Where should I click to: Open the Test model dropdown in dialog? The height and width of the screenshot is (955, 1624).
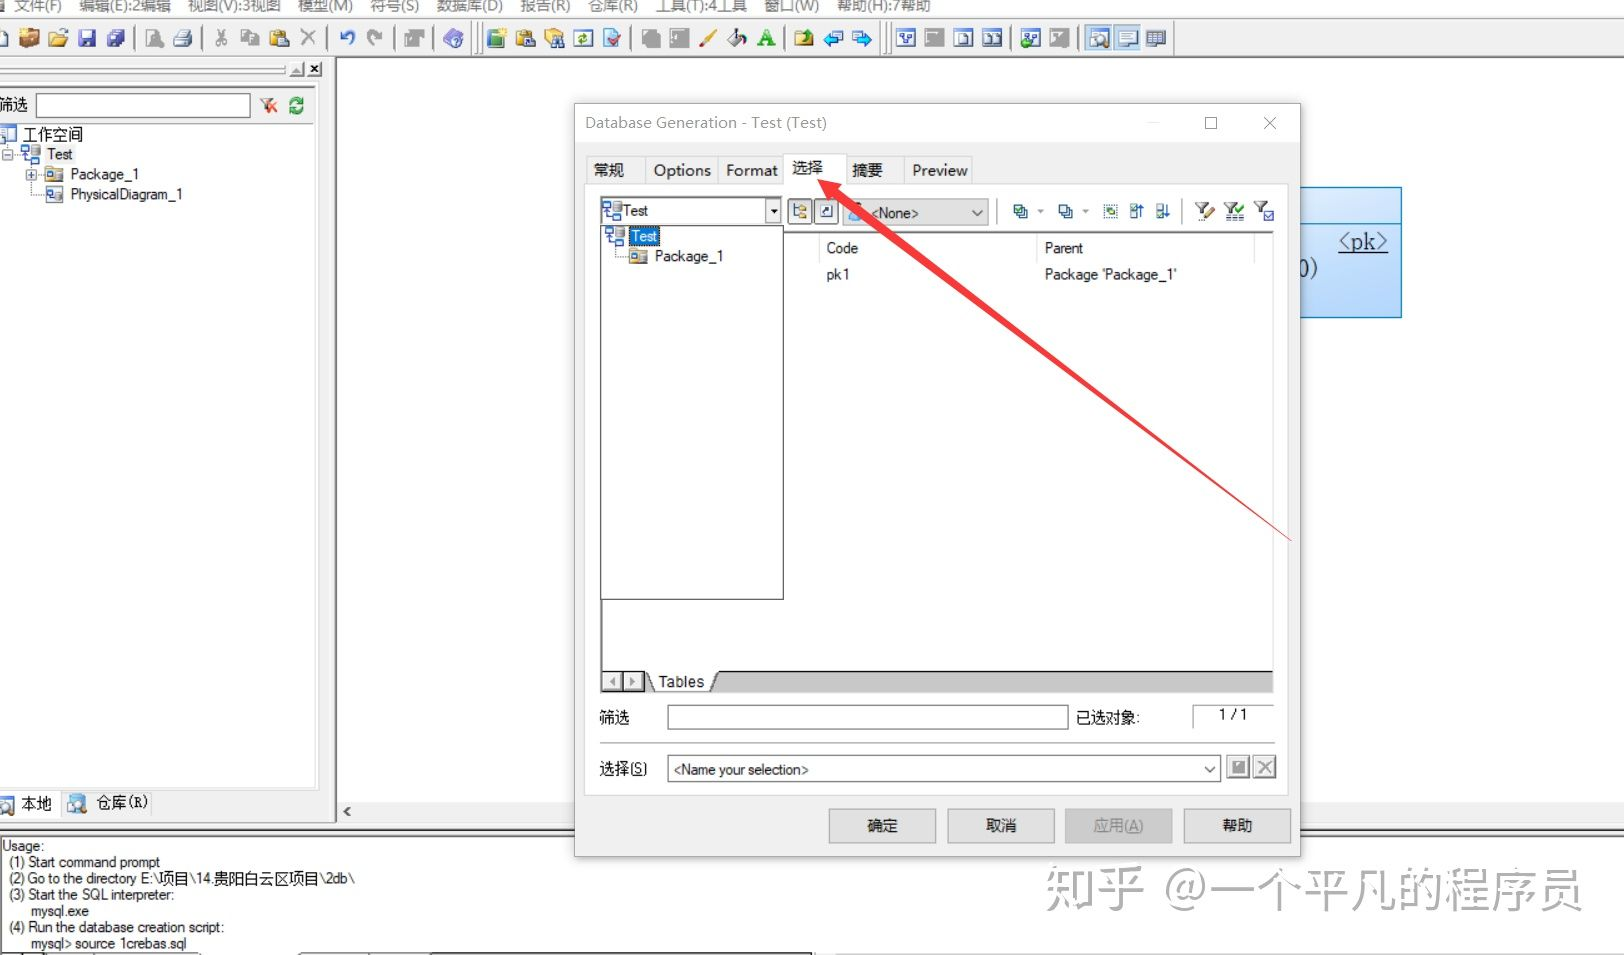(x=773, y=211)
